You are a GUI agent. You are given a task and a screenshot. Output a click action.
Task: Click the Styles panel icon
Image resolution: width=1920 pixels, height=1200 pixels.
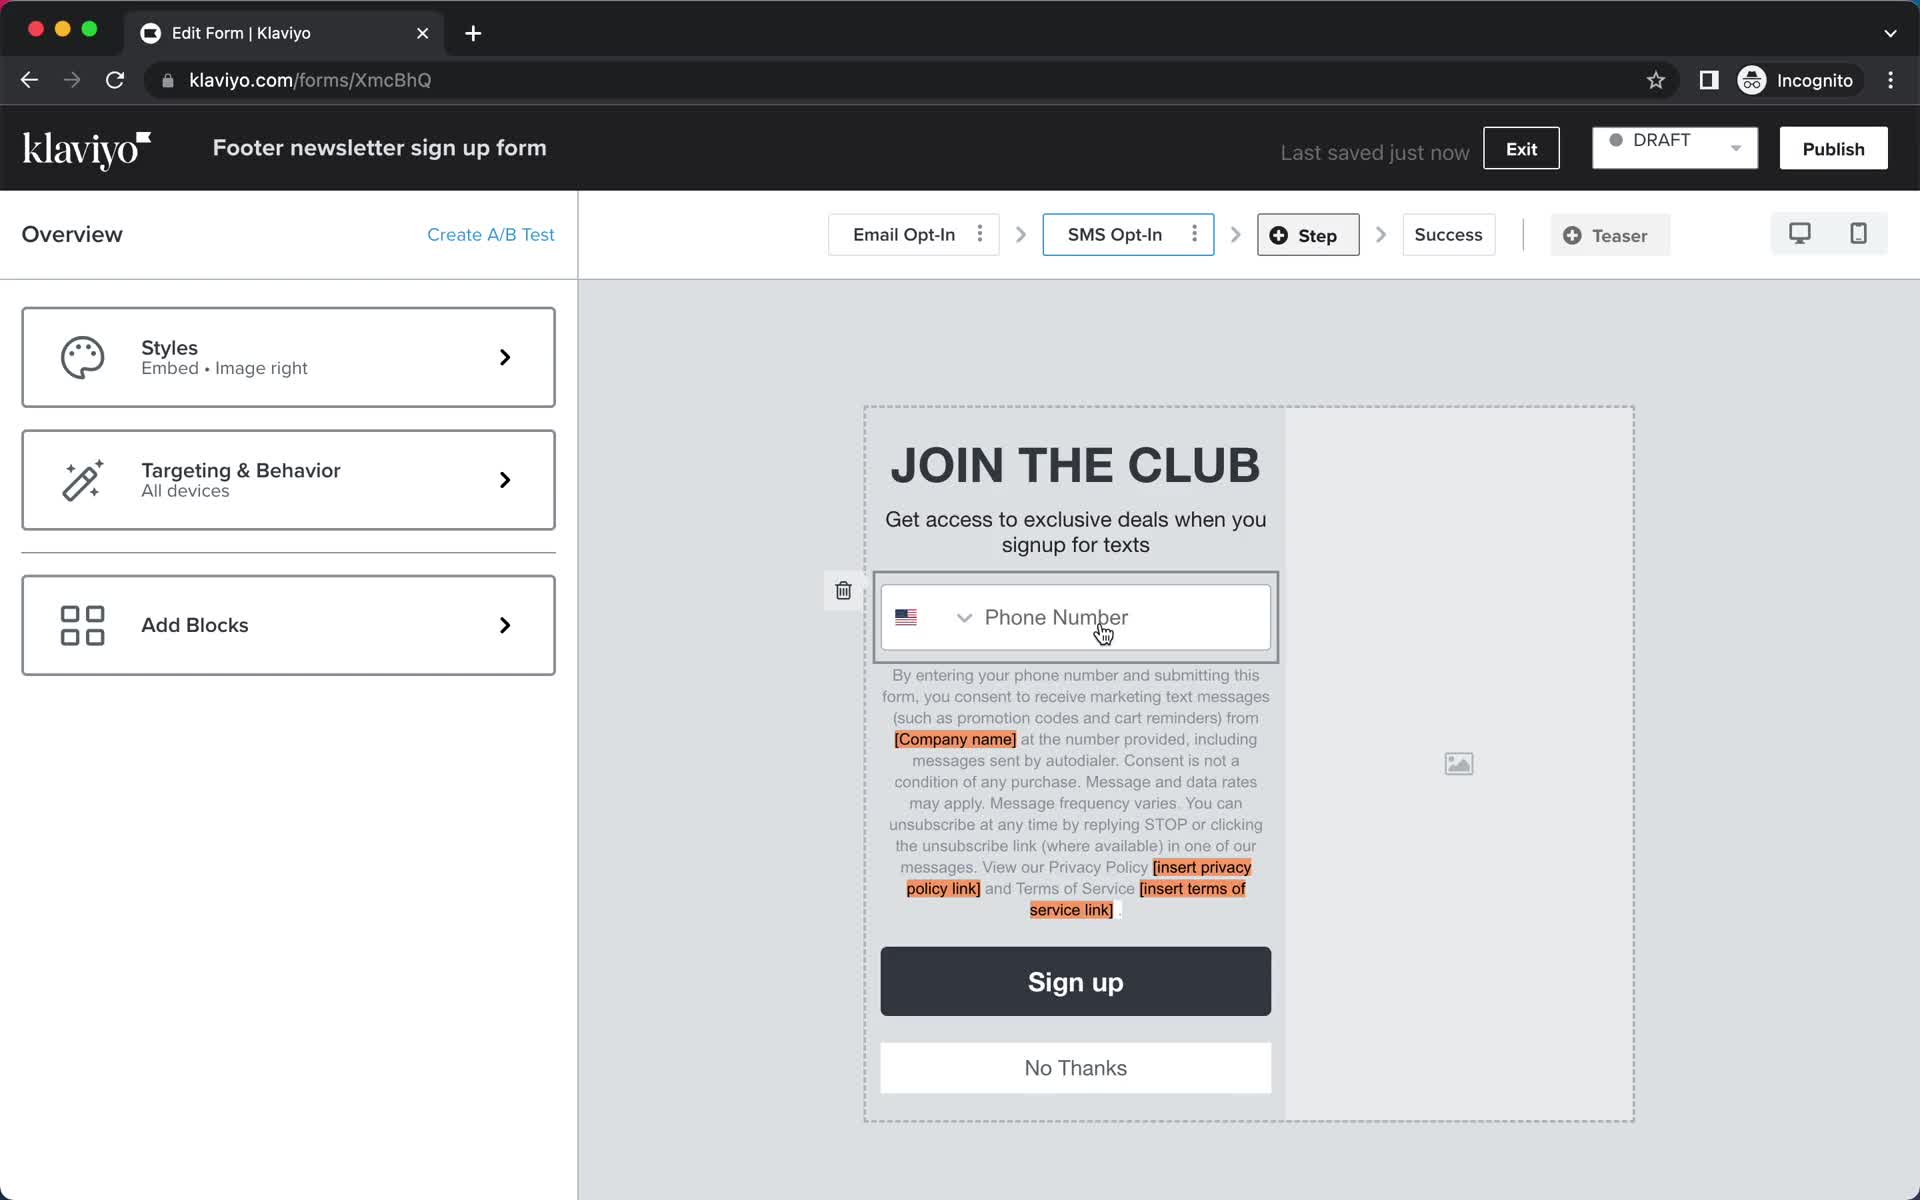pos(82,357)
